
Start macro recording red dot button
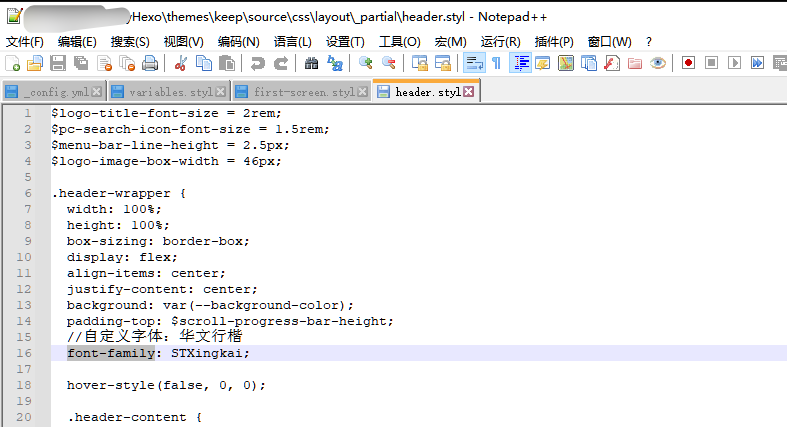click(688, 63)
